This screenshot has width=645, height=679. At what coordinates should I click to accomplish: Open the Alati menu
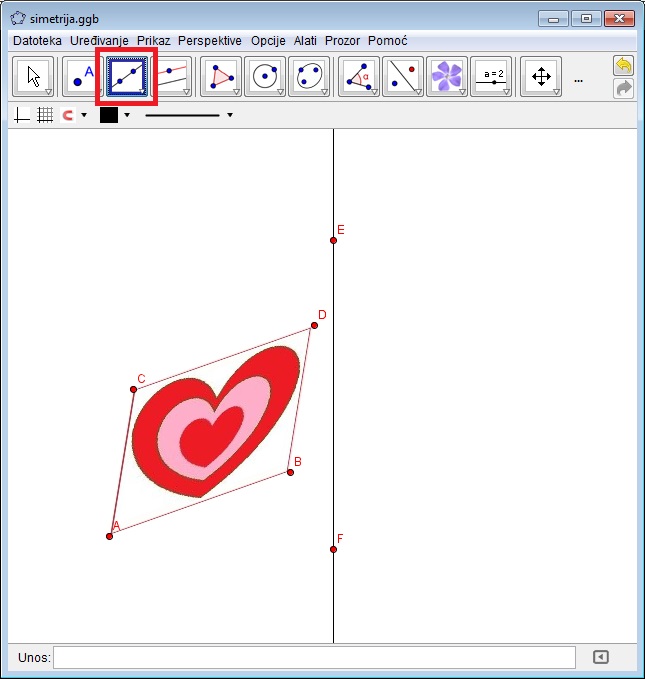(305, 41)
